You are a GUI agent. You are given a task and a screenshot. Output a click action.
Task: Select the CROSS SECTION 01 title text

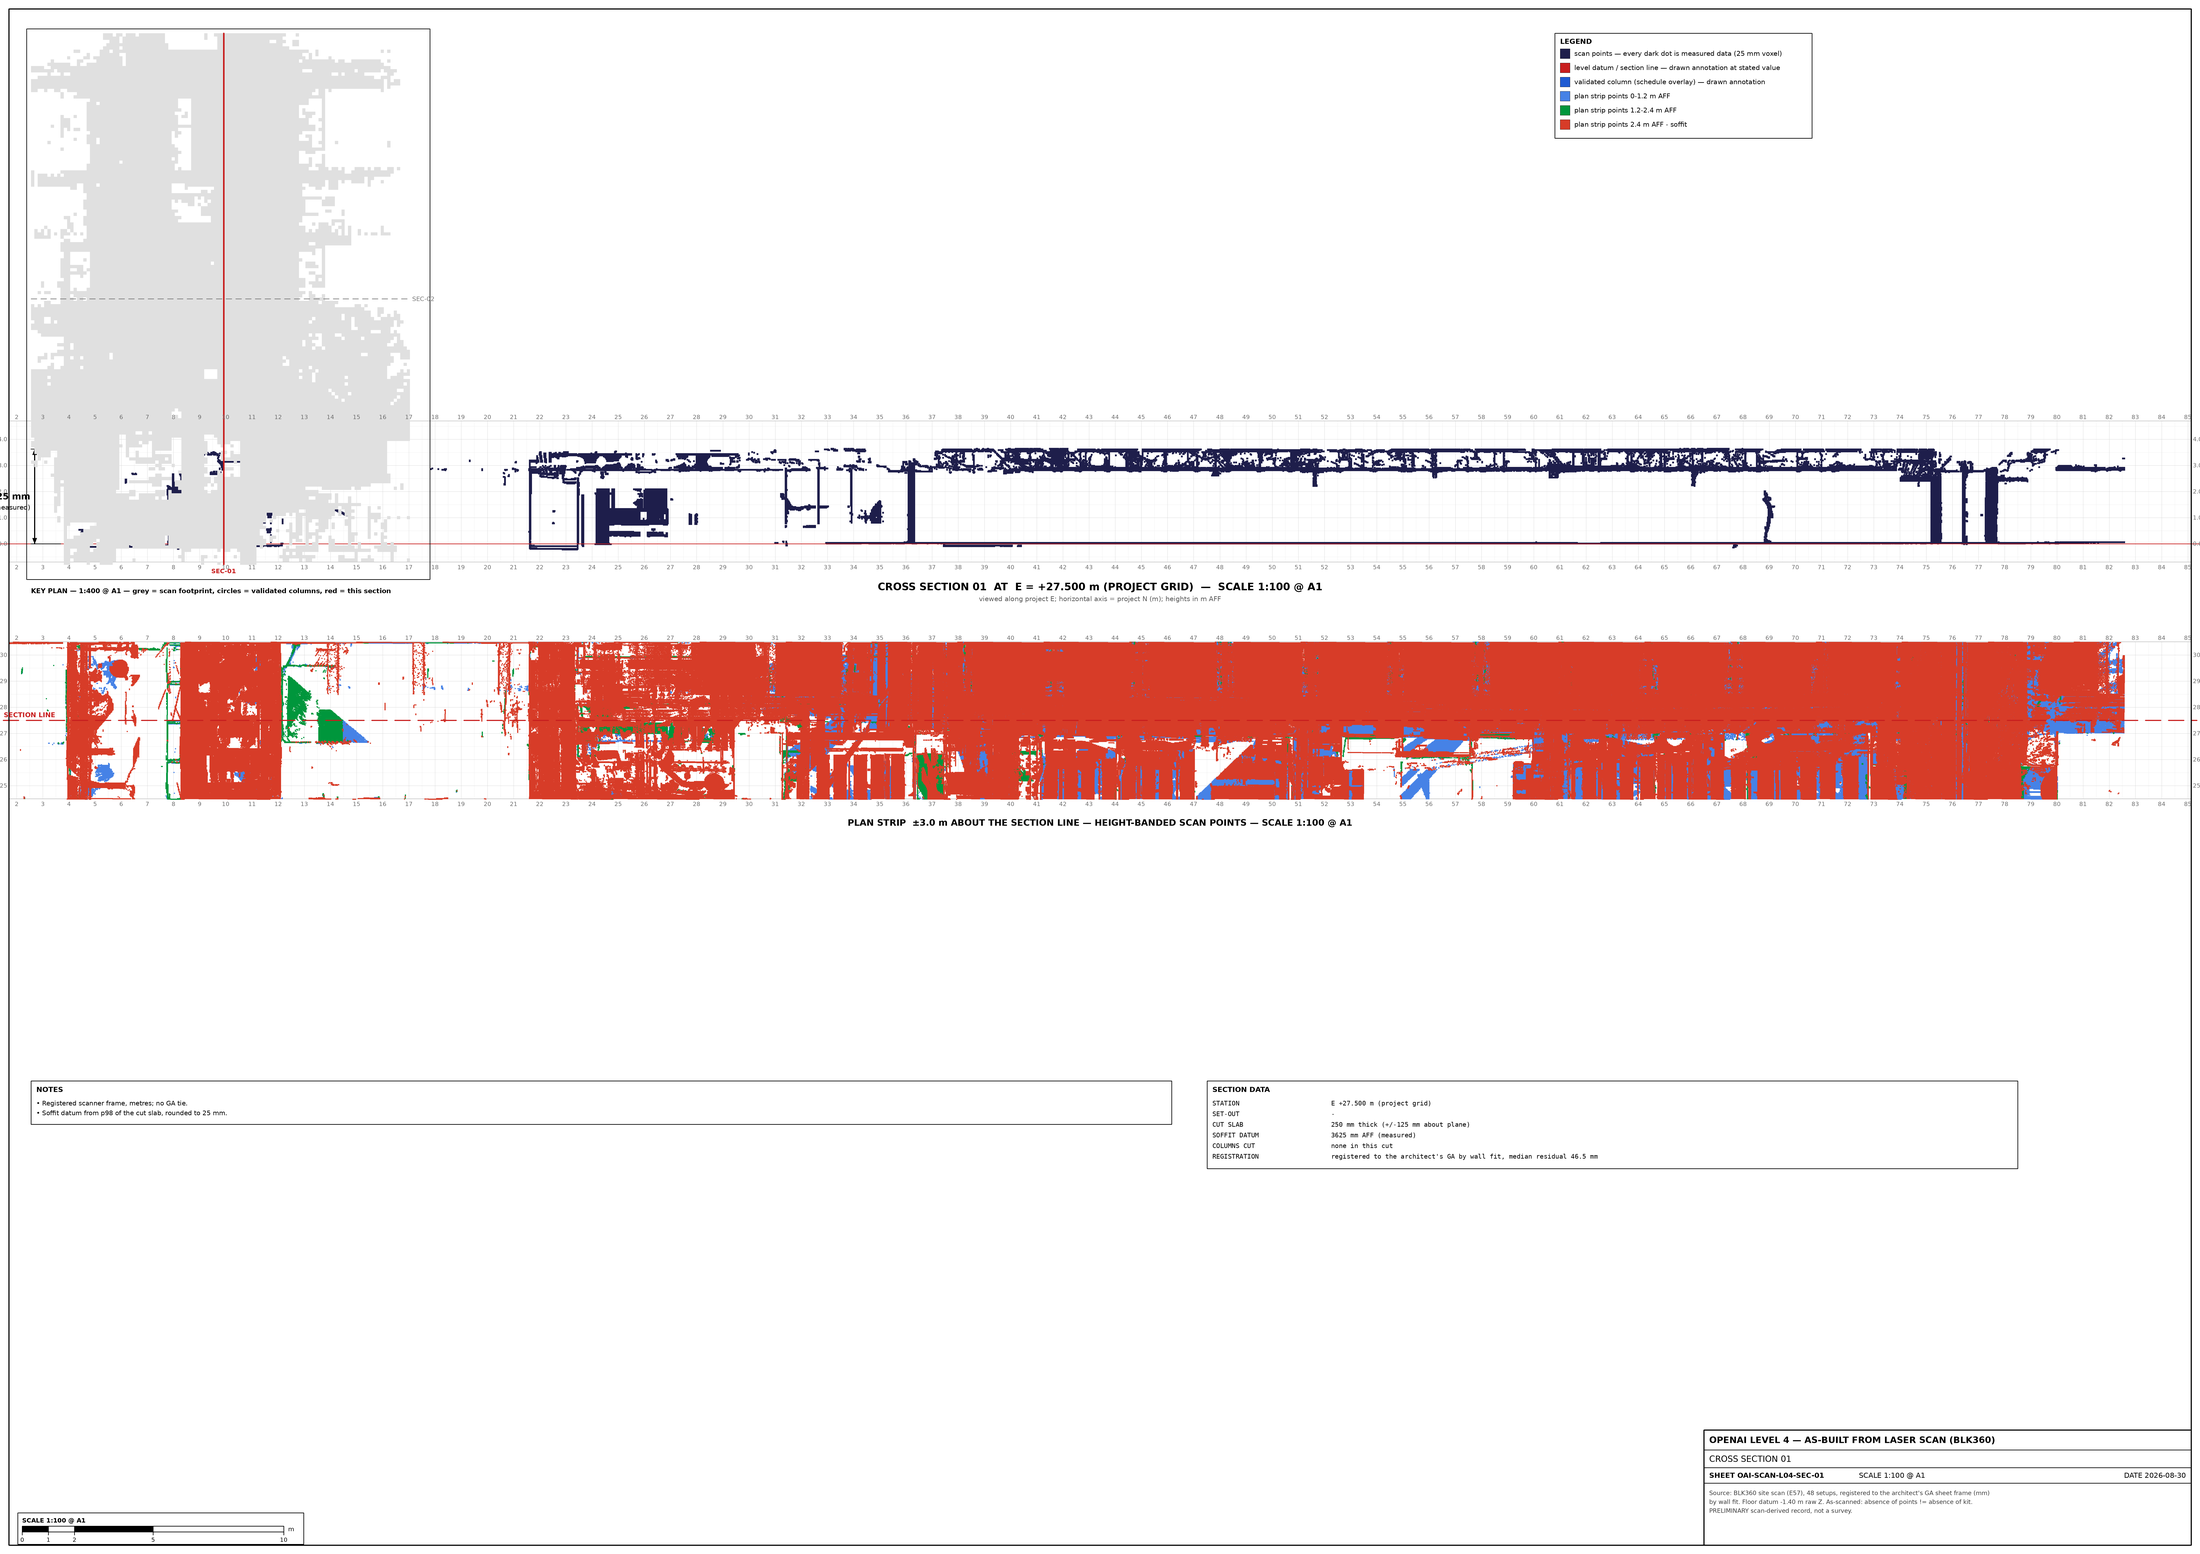pos(1100,587)
